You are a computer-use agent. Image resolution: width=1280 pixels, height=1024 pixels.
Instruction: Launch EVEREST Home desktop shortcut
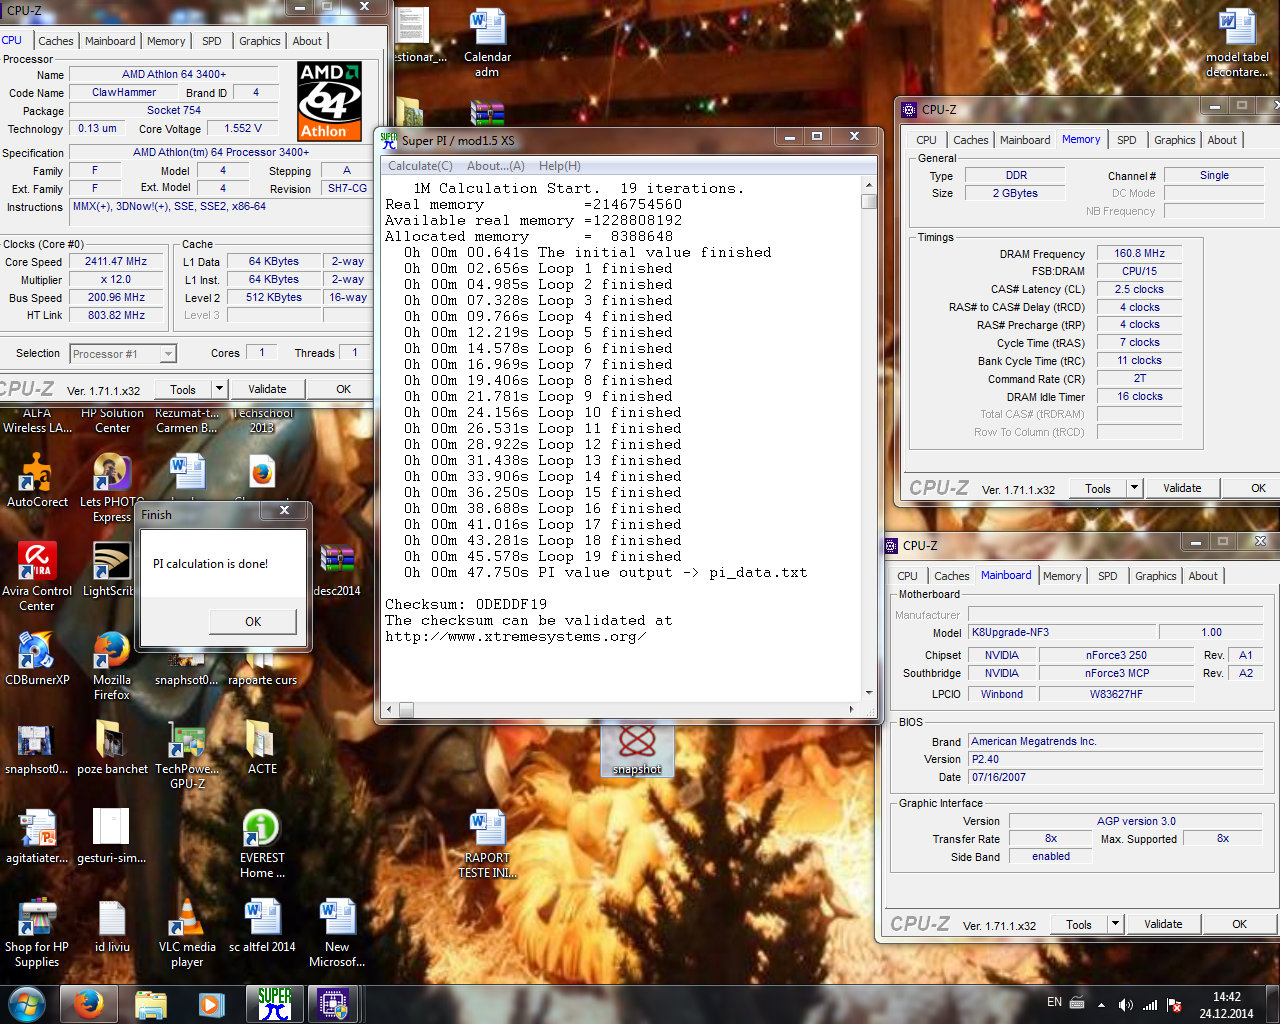pyautogui.click(x=262, y=844)
